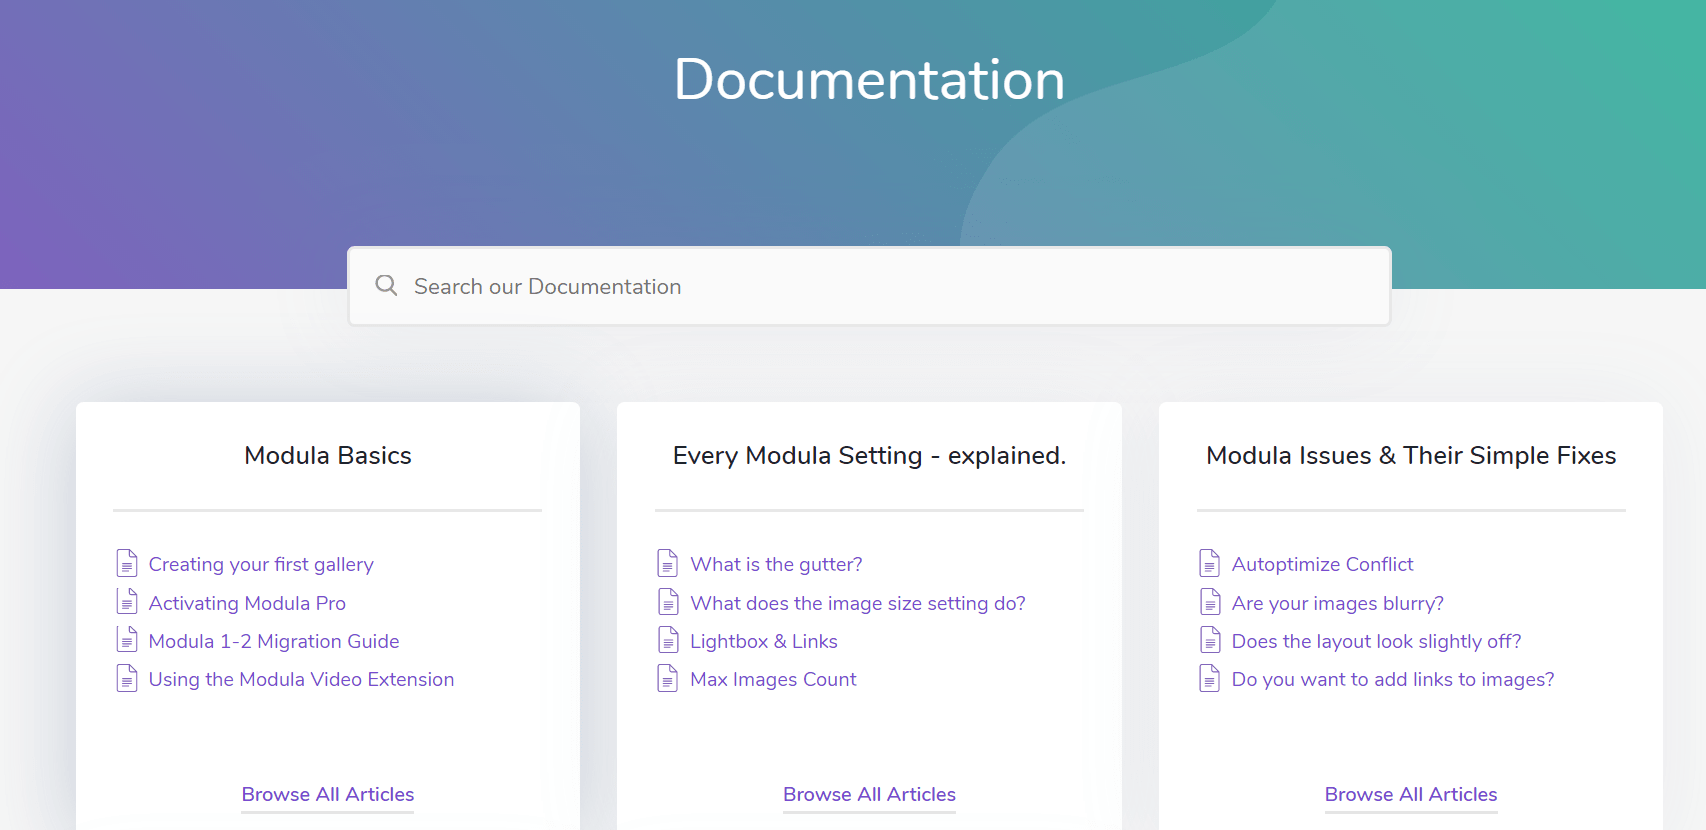1706x830 pixels.
Task: Open Modula 1-2 Migration Guide
Action: [274, 641]
